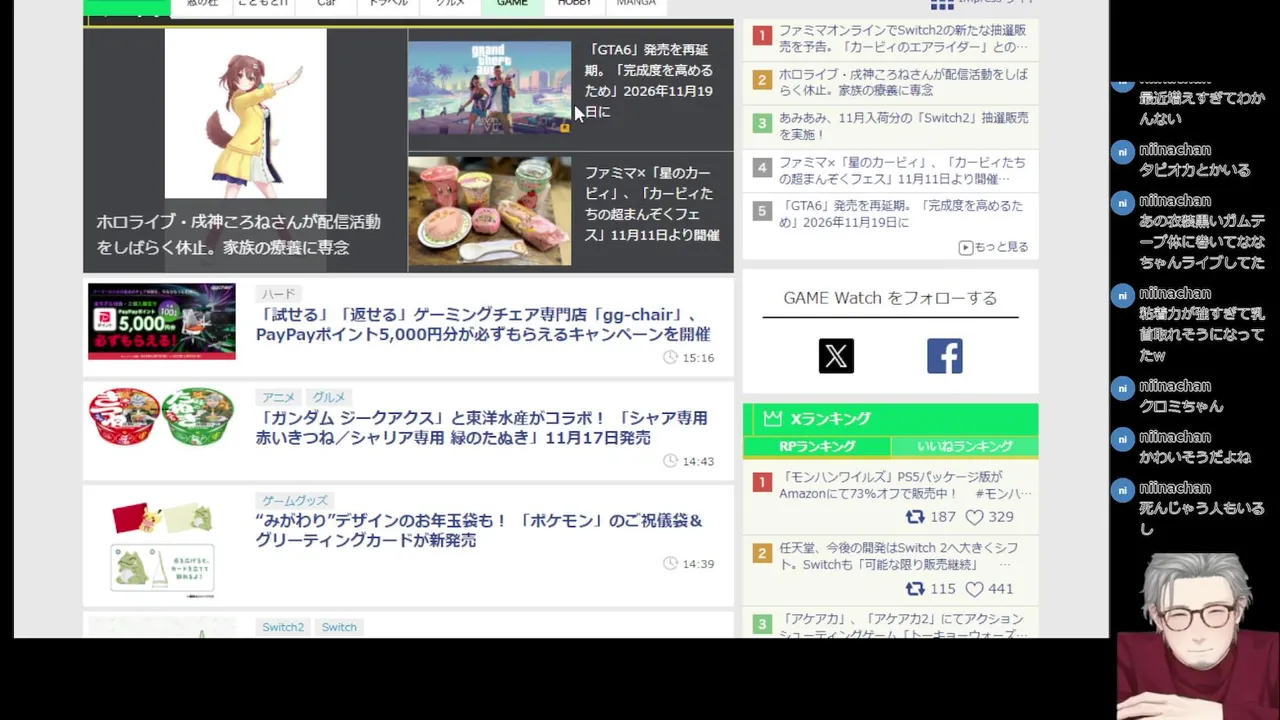Open the Kirby merchandise photo thumbnail
This screenshot has height=720, width=1280.
(x=489, y=211)
